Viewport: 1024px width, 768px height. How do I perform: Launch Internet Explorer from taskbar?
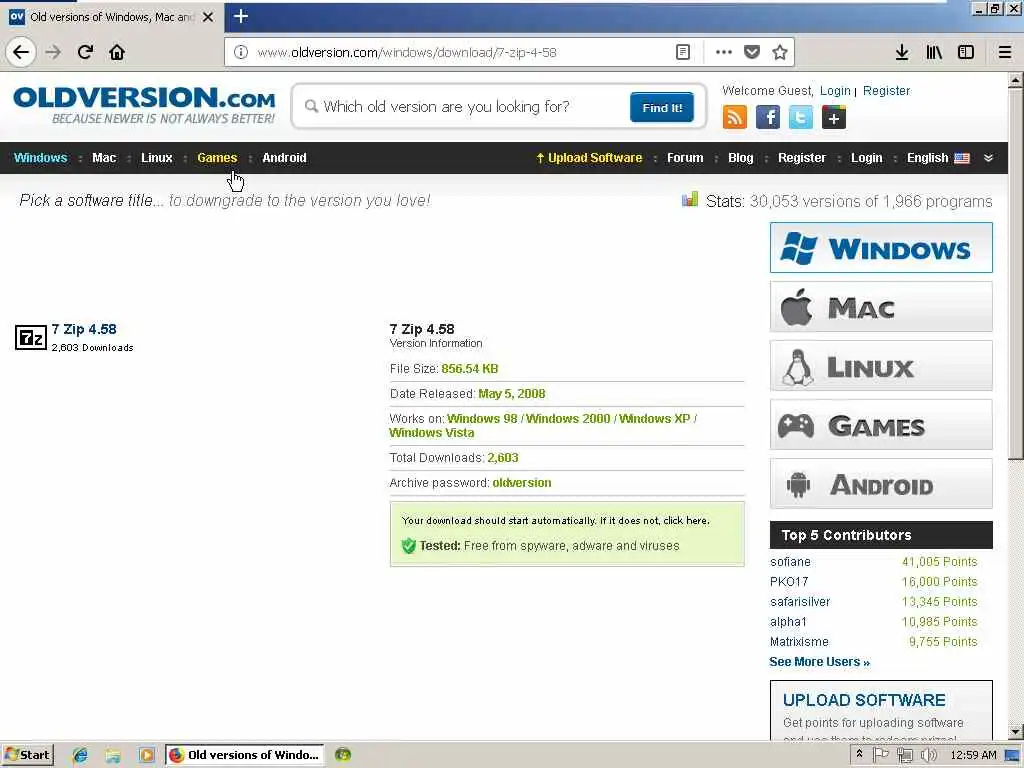[80, 755]
